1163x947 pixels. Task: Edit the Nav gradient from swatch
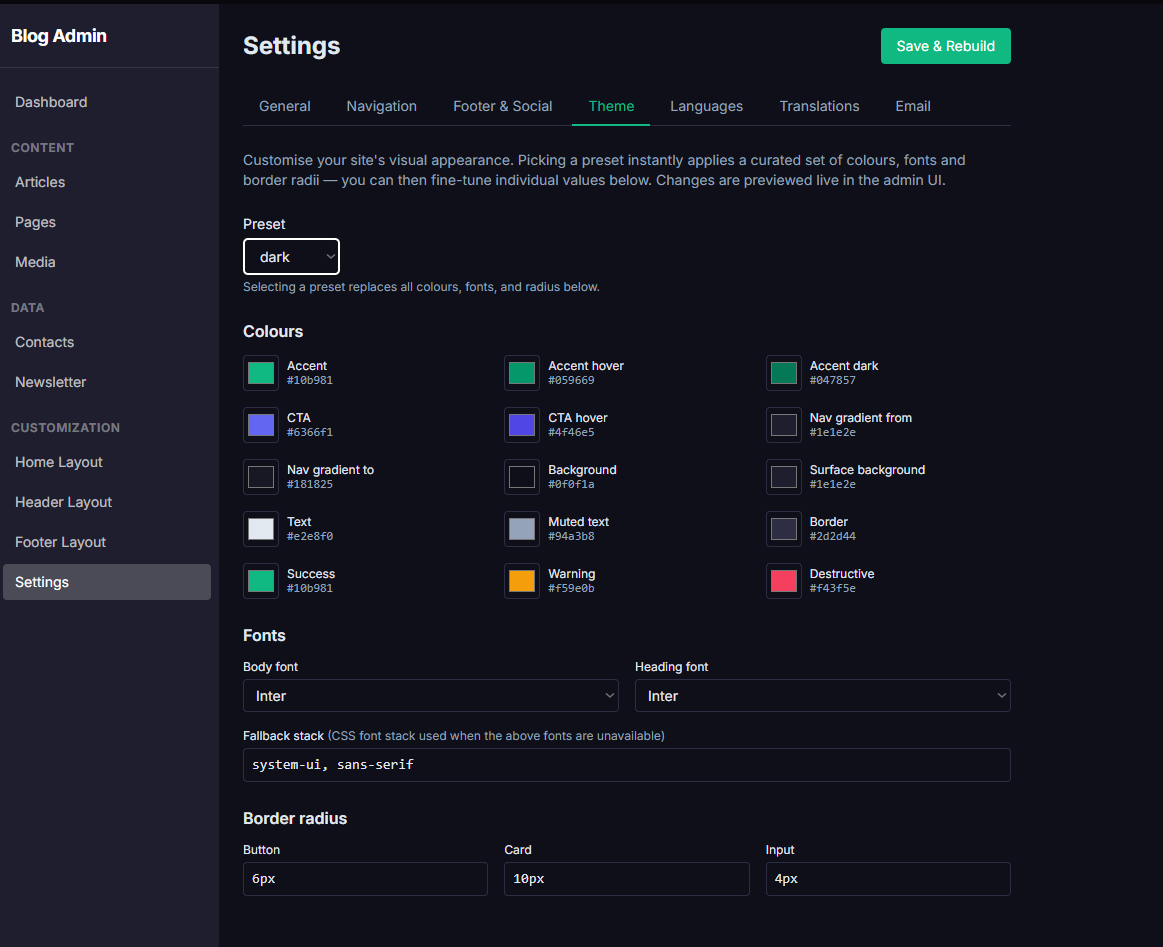tap(784, 425)
